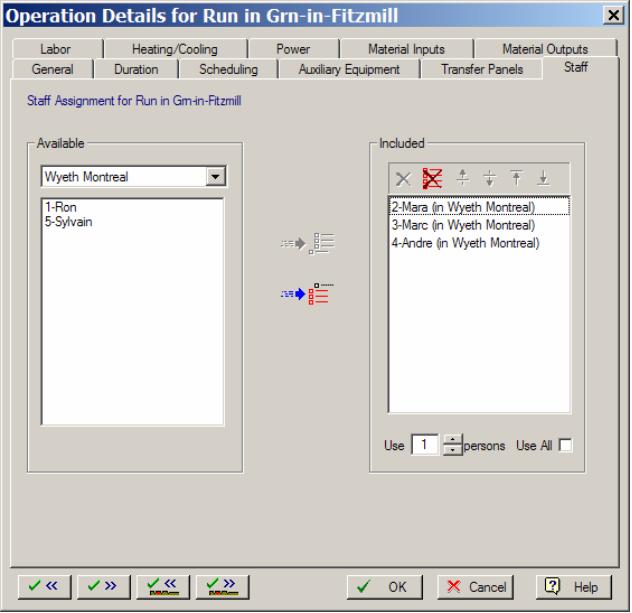The width and height of the screenshot is (632, 613).
Task: Open the Material Inputs tab
Action: [406, 49]
